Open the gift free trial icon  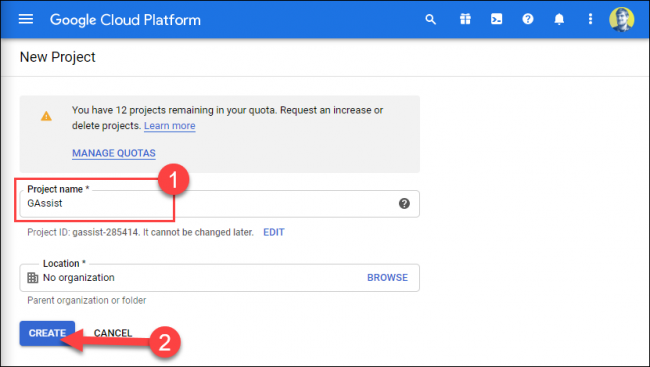465,19
